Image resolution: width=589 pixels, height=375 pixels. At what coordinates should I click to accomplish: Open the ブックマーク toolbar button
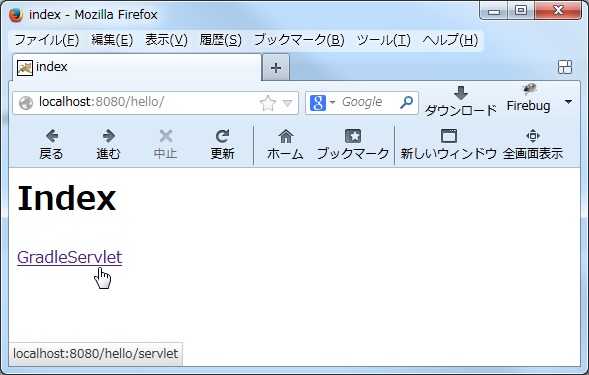pyautogui.click(x=353, y=144)
